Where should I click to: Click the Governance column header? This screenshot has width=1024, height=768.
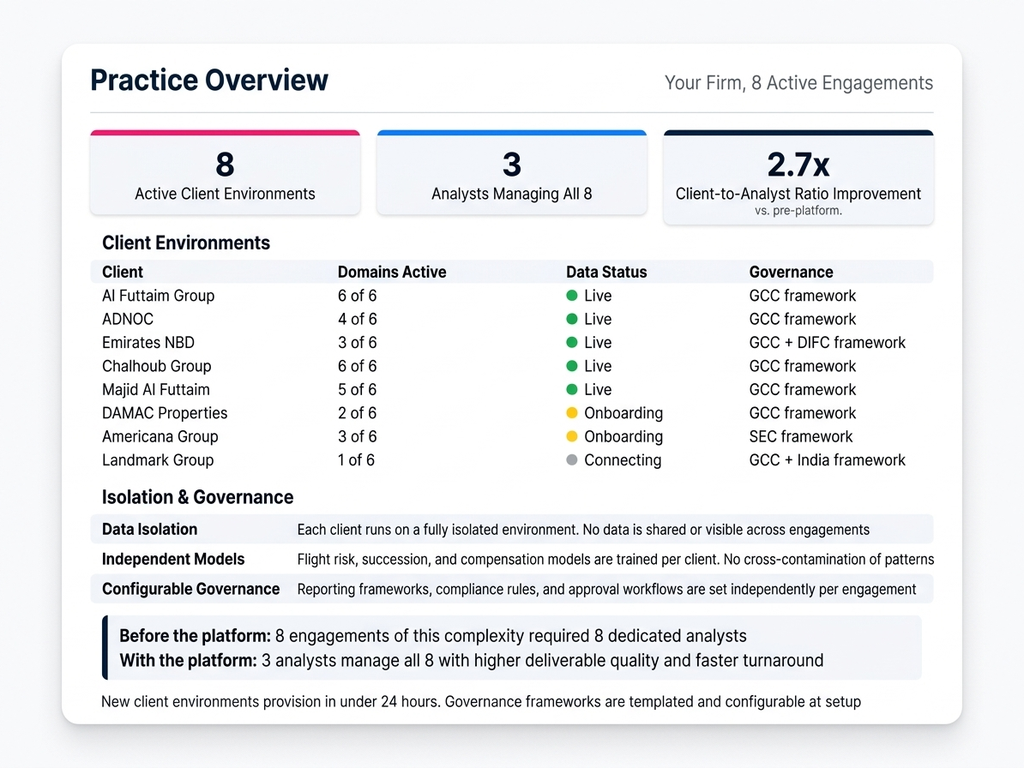(x=791, y=272)
